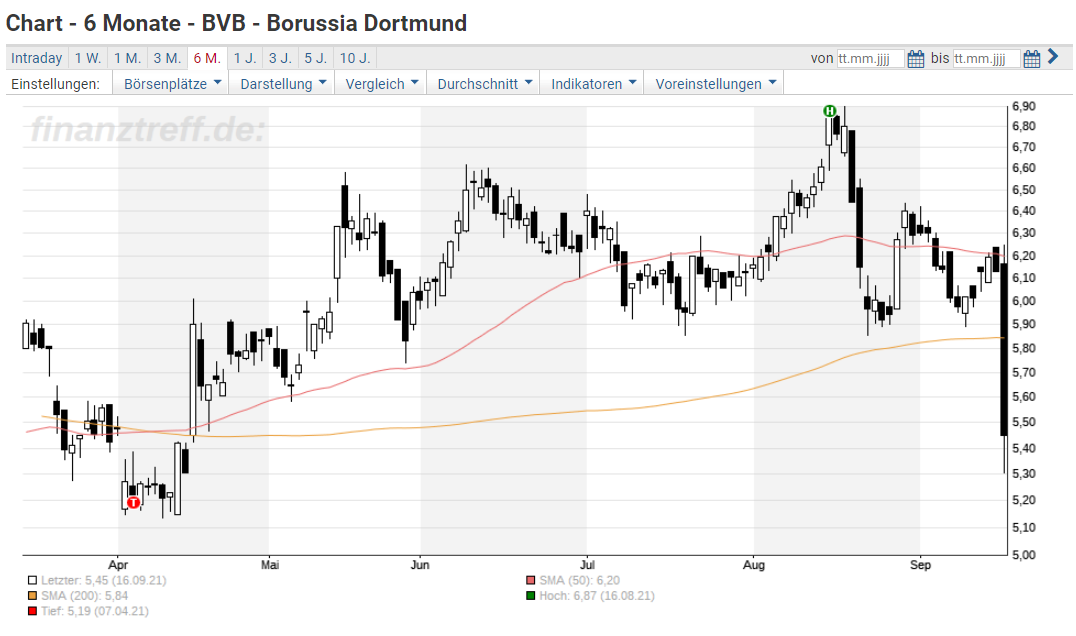
Task: Open the 'bis' date calendar picker icon
Action: pos(1031,58)
